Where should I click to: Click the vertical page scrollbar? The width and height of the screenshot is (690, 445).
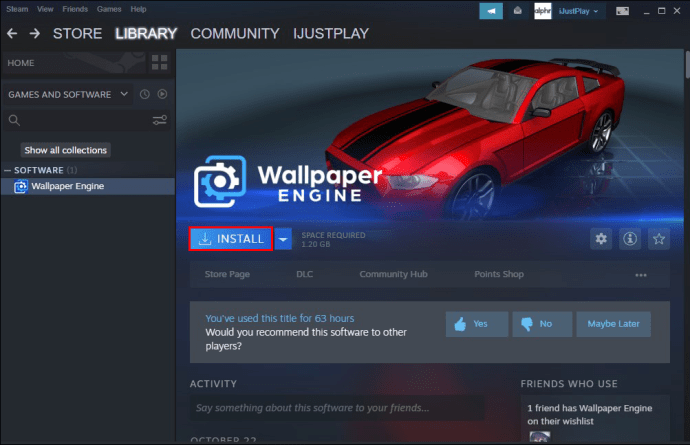pyautogui.click(x=687, y=64)
